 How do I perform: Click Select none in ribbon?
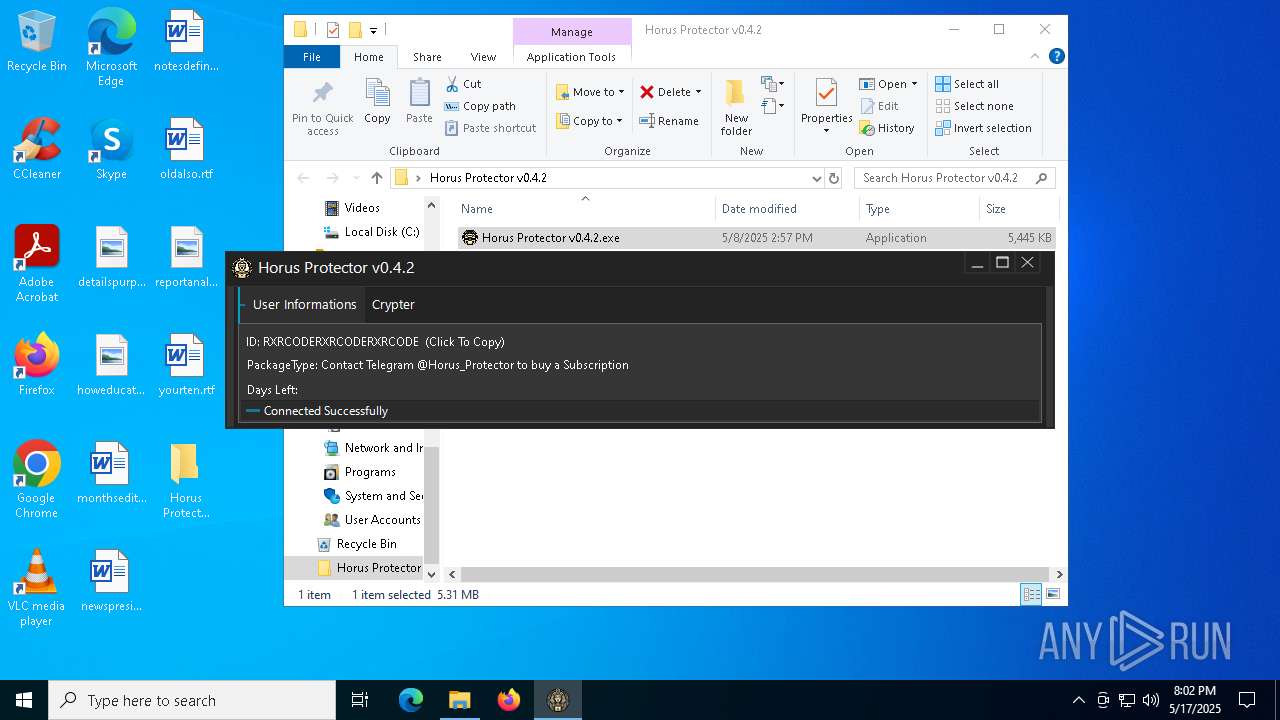pos(974,106)
